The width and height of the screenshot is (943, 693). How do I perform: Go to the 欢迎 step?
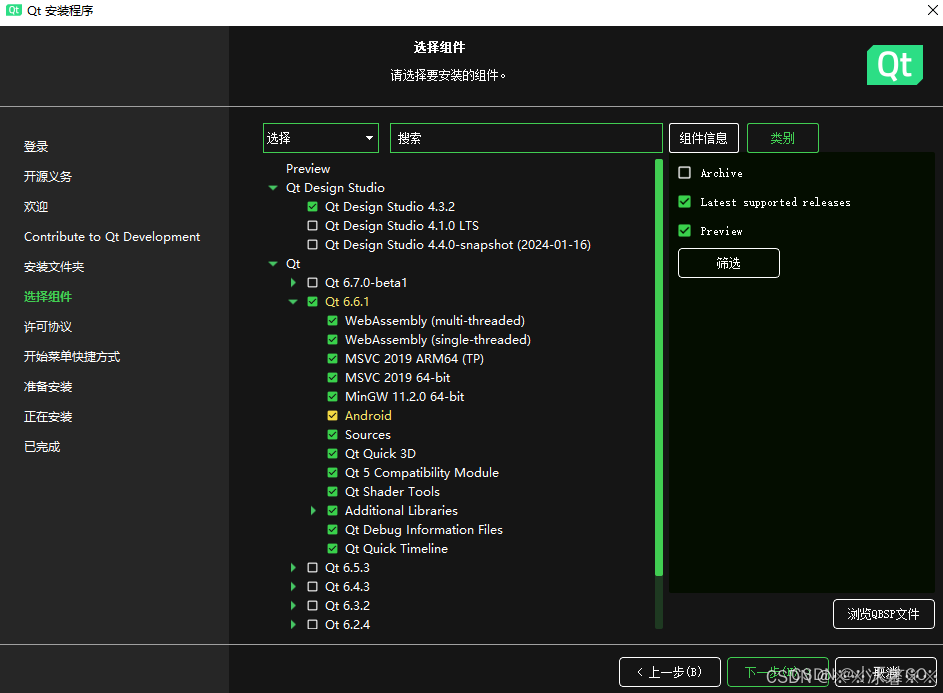36,207
